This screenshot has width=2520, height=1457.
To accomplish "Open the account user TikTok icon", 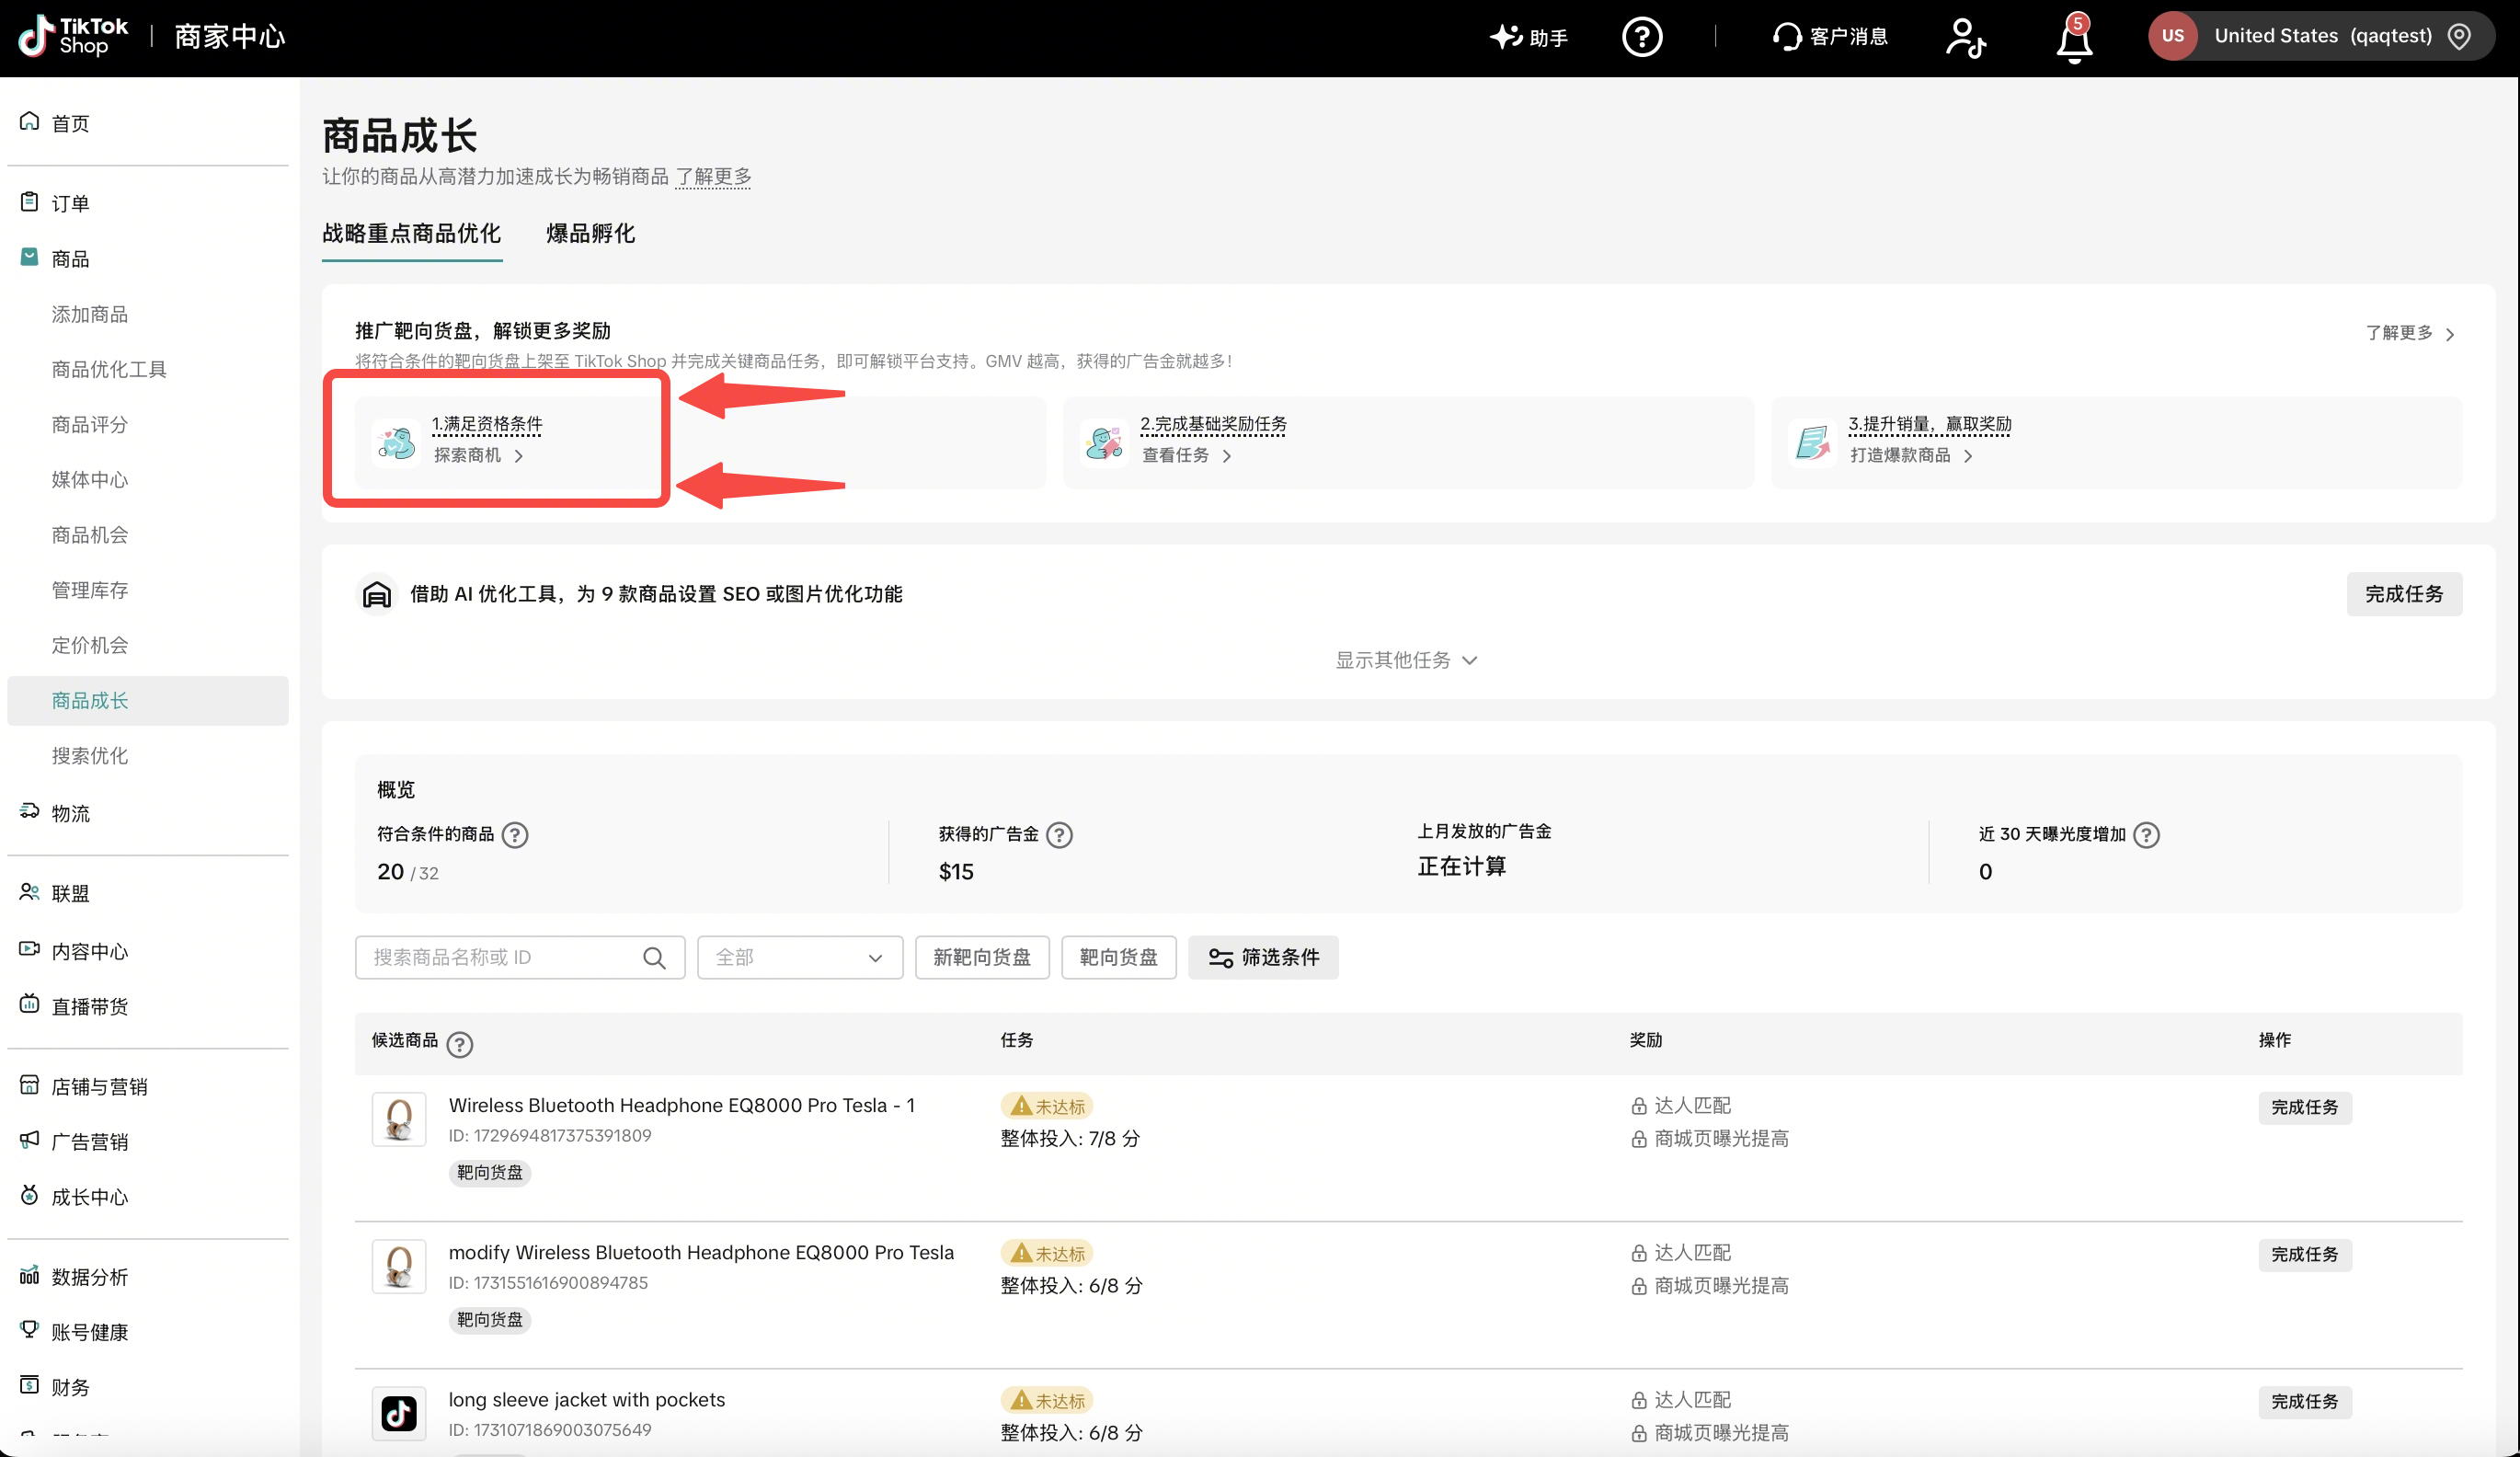I will 1965,38.
